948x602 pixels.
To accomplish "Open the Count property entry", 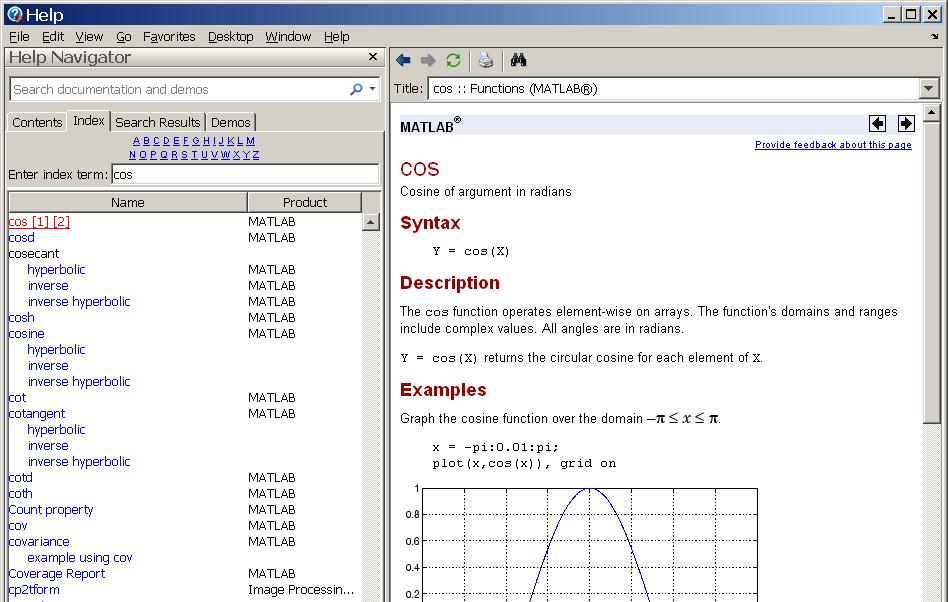I will 51,510.
